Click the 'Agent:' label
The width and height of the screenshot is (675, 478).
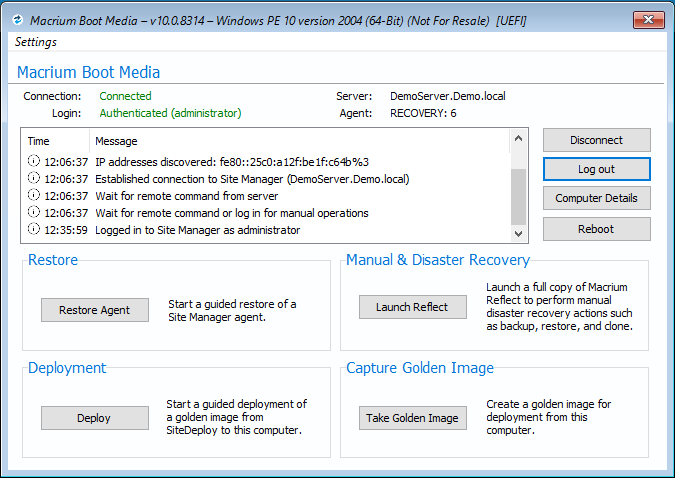pyautogui.click(x=356, y=113)
